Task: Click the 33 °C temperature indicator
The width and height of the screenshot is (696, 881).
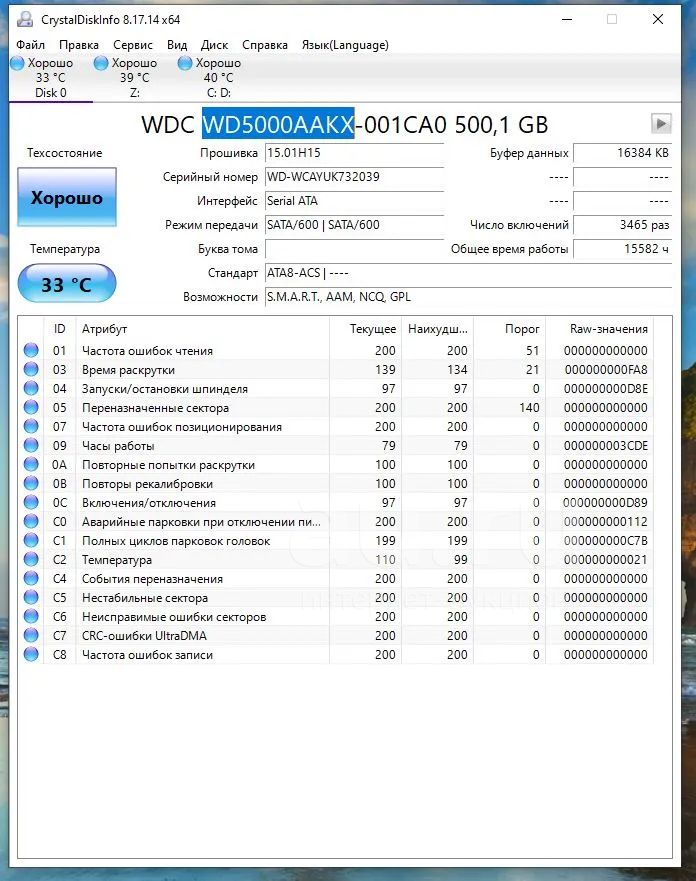Action: pyautogui.click(x=67, y=284)
